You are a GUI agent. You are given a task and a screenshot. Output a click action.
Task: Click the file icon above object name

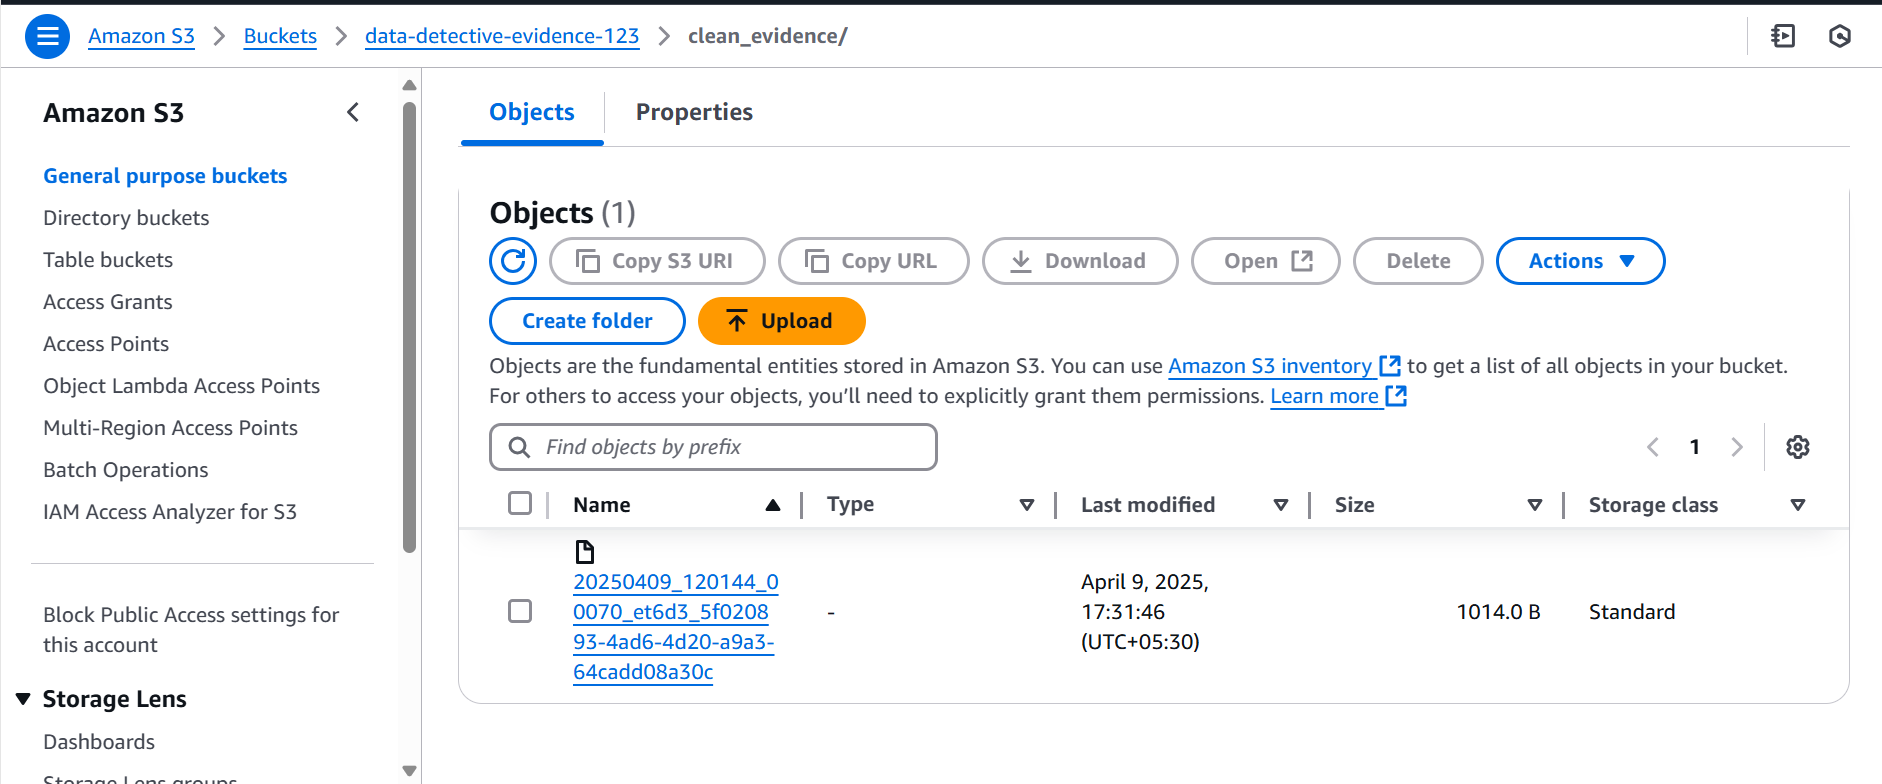pyautogui.click(x=585, y=552)
